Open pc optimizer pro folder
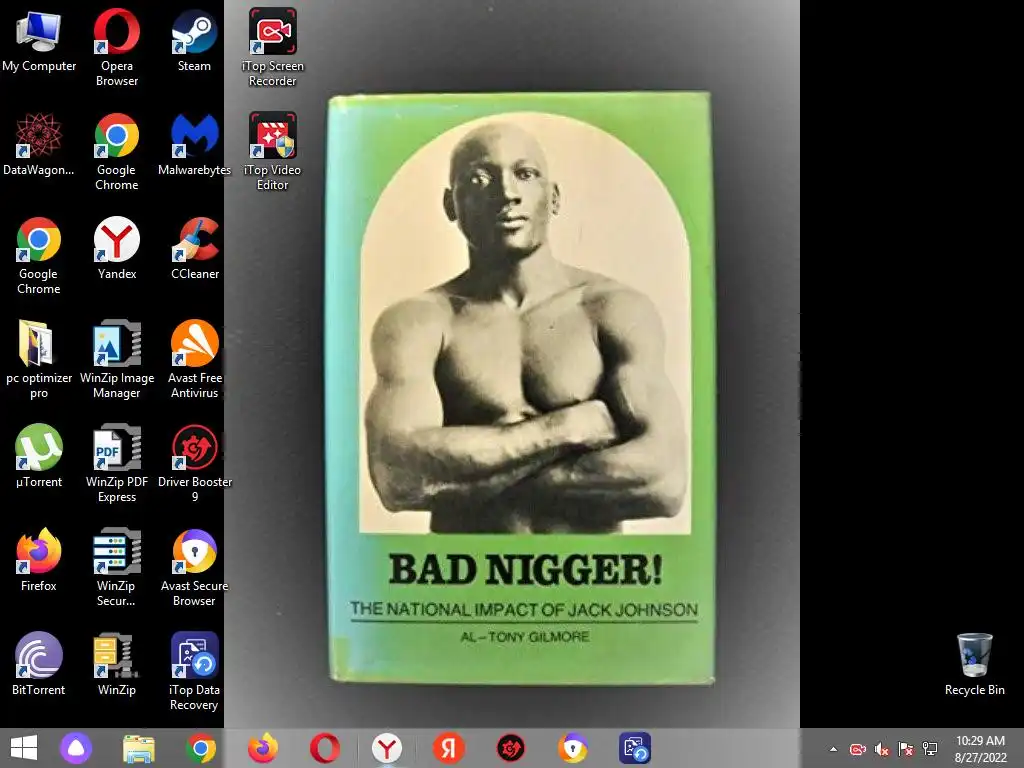The image size is (1024, 768). click(39, 359)
